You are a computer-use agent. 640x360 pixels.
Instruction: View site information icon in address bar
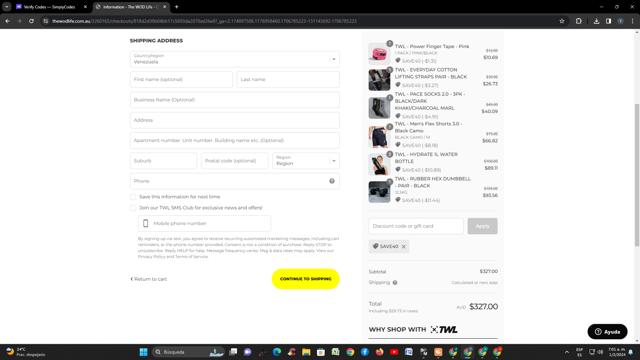pyautogui.click(x=46, y=21)
